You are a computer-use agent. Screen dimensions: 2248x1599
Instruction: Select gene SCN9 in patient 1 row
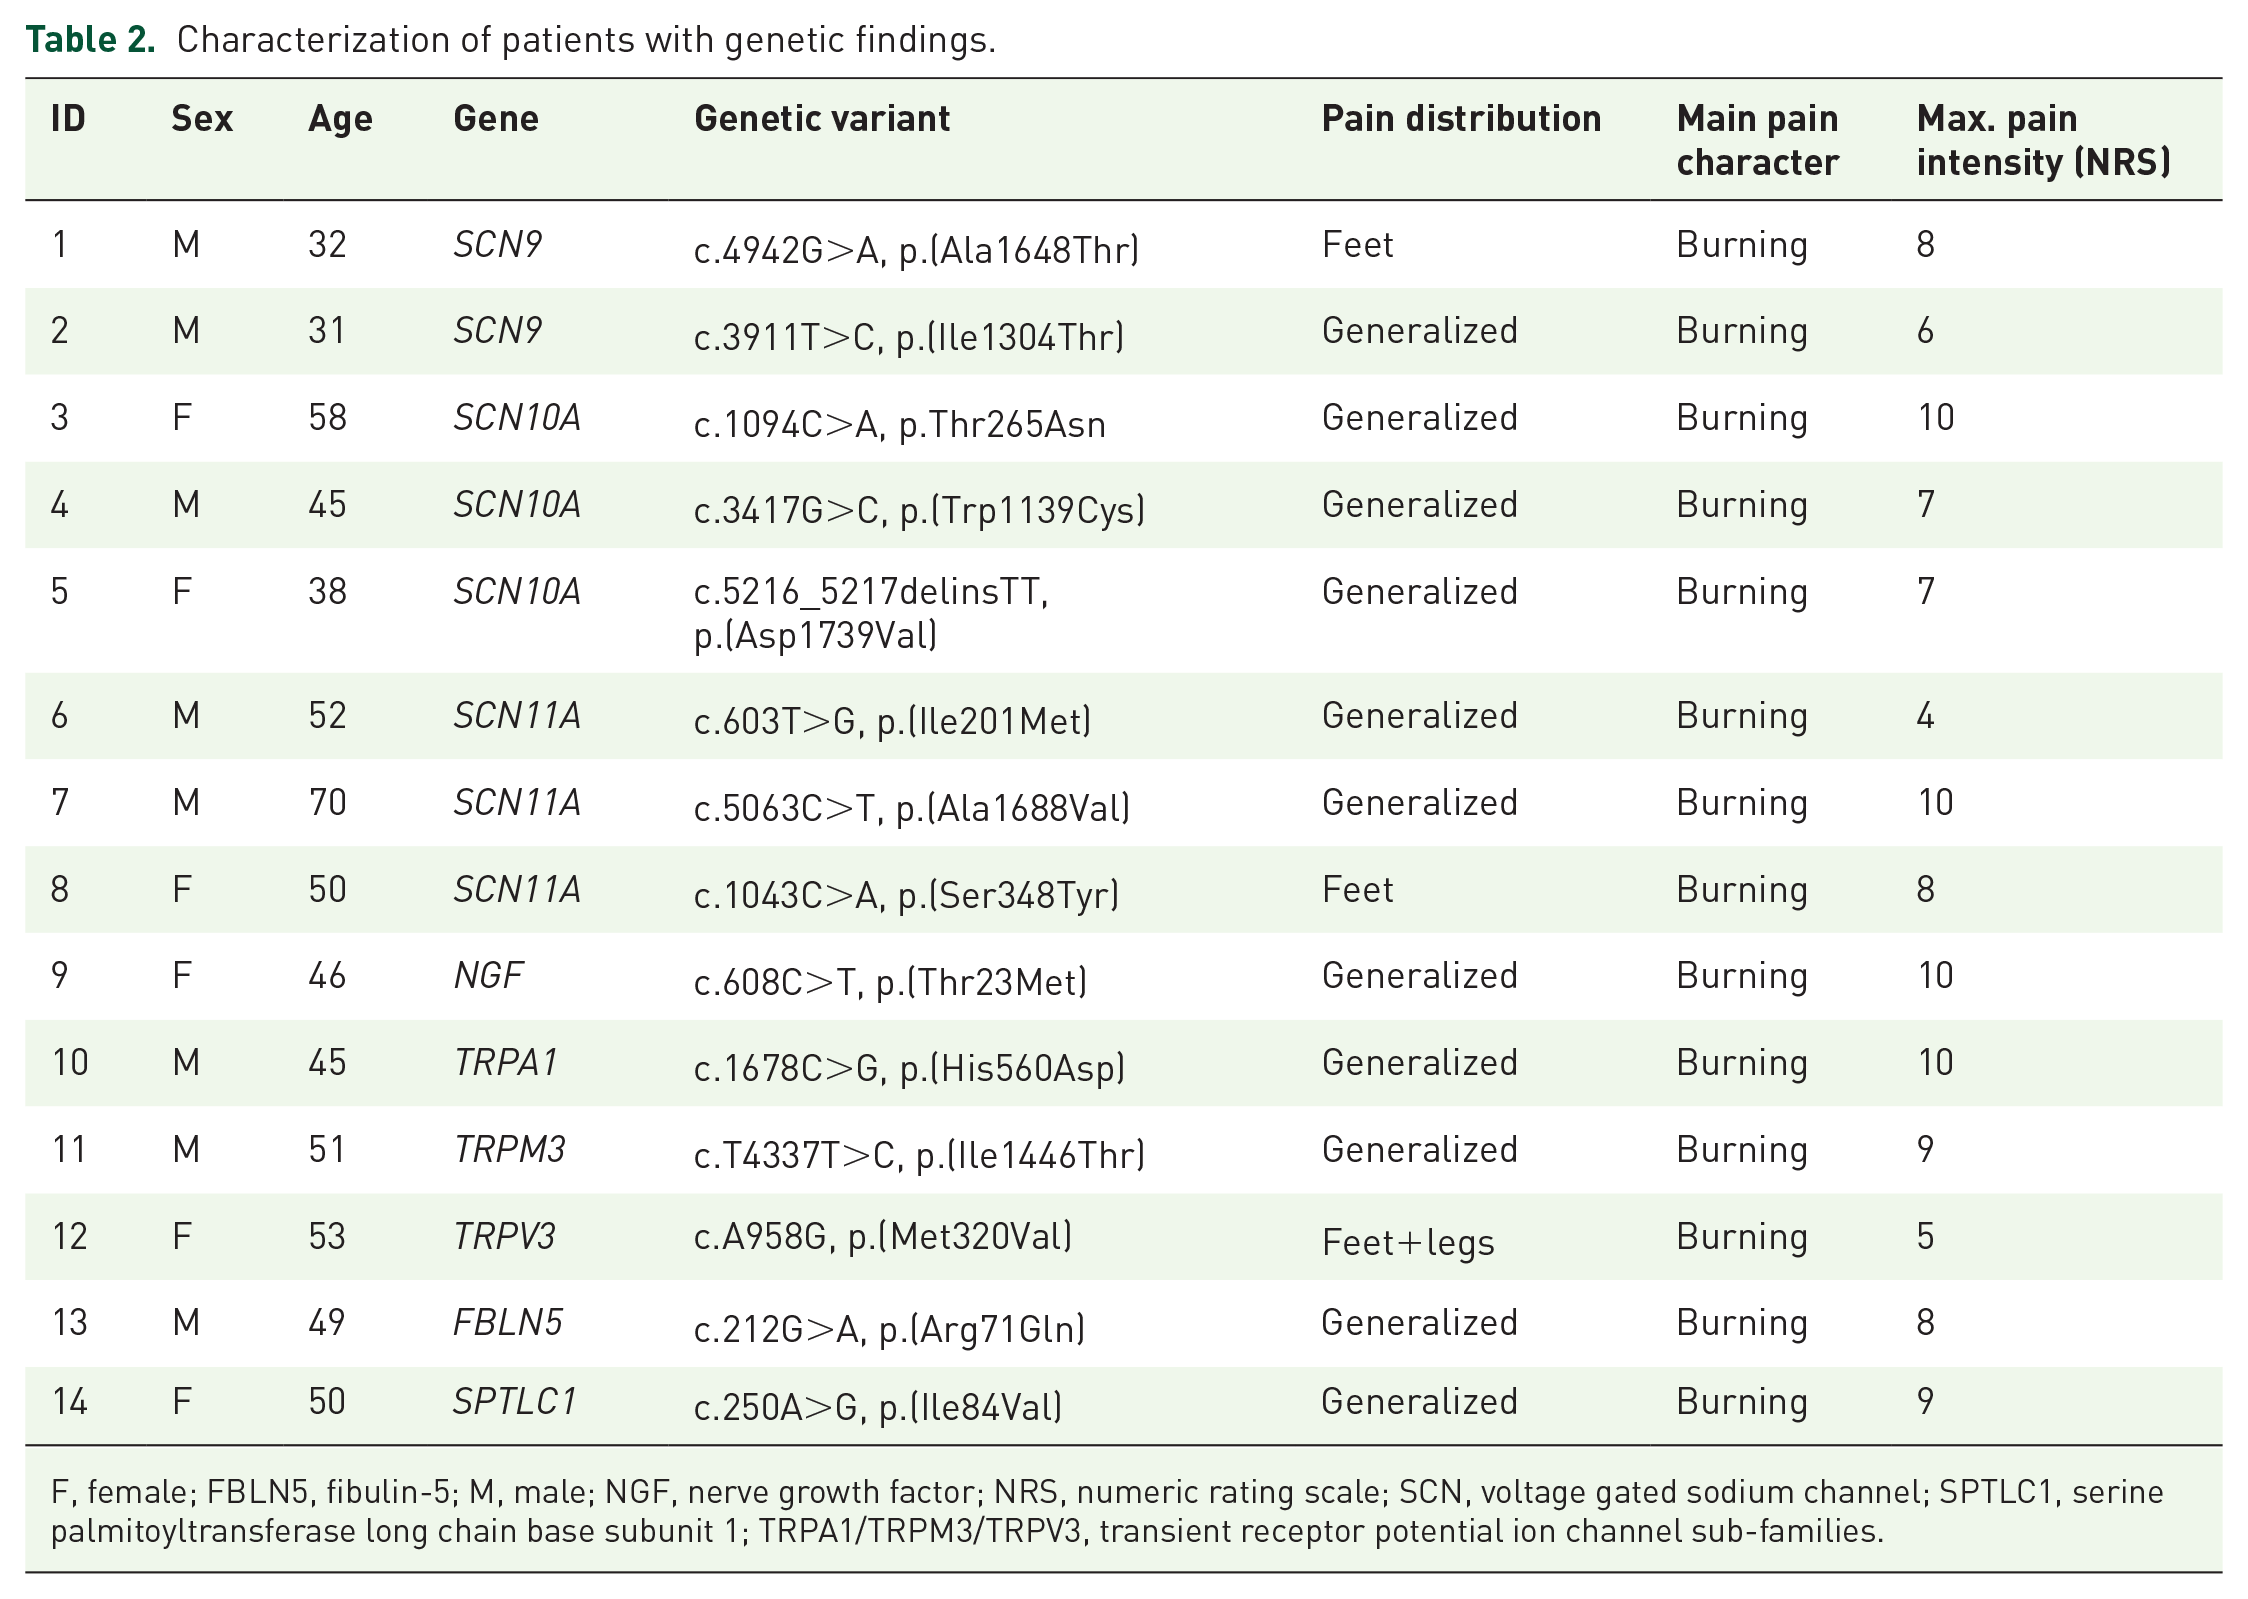click(497, 245)
